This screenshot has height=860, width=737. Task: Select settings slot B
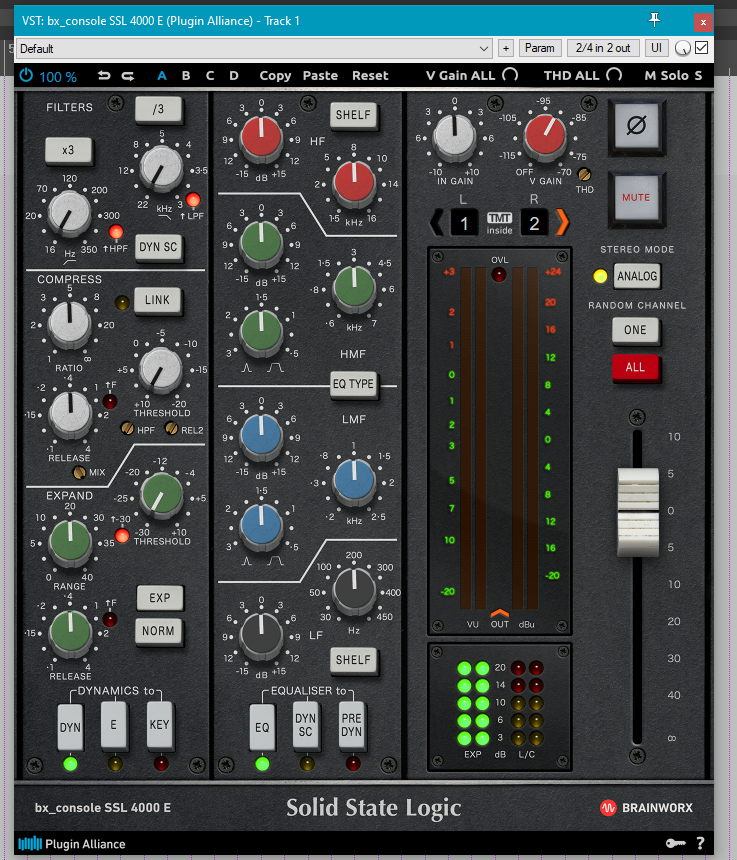[x=186, y=76]
